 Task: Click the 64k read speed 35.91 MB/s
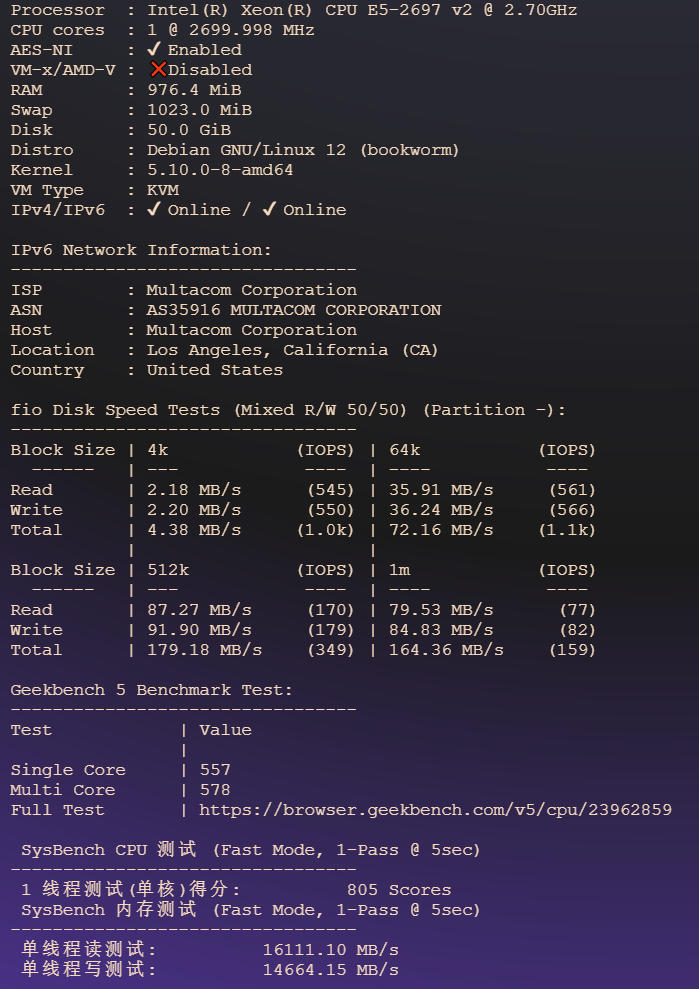tap(441, 490)
